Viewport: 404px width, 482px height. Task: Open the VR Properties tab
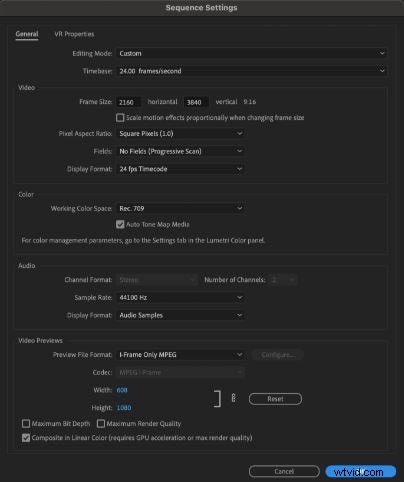point(74,34)
